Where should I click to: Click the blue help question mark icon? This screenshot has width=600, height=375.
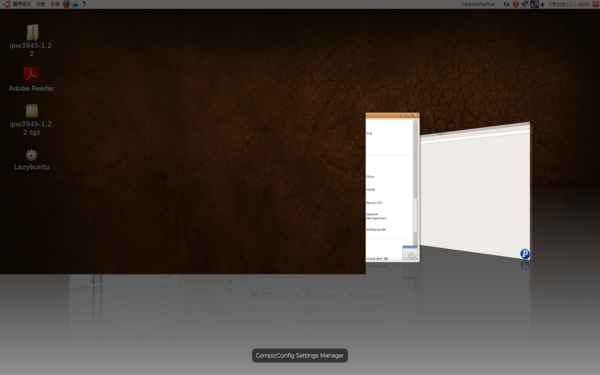tap(84, 4)
